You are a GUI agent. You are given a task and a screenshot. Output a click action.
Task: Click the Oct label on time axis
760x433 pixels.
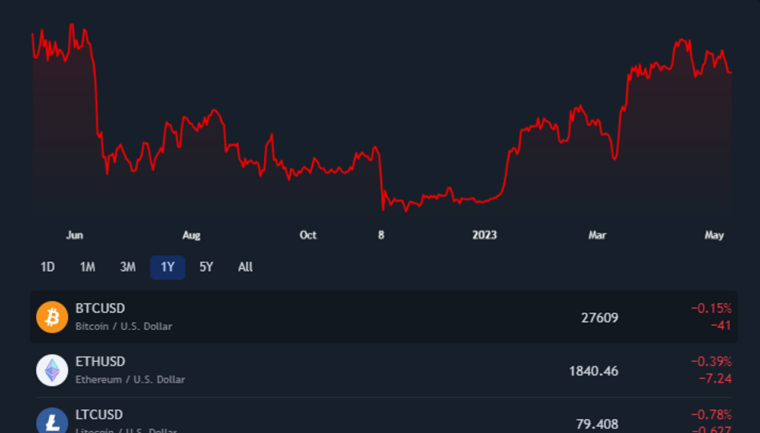(x=308, y=236)
